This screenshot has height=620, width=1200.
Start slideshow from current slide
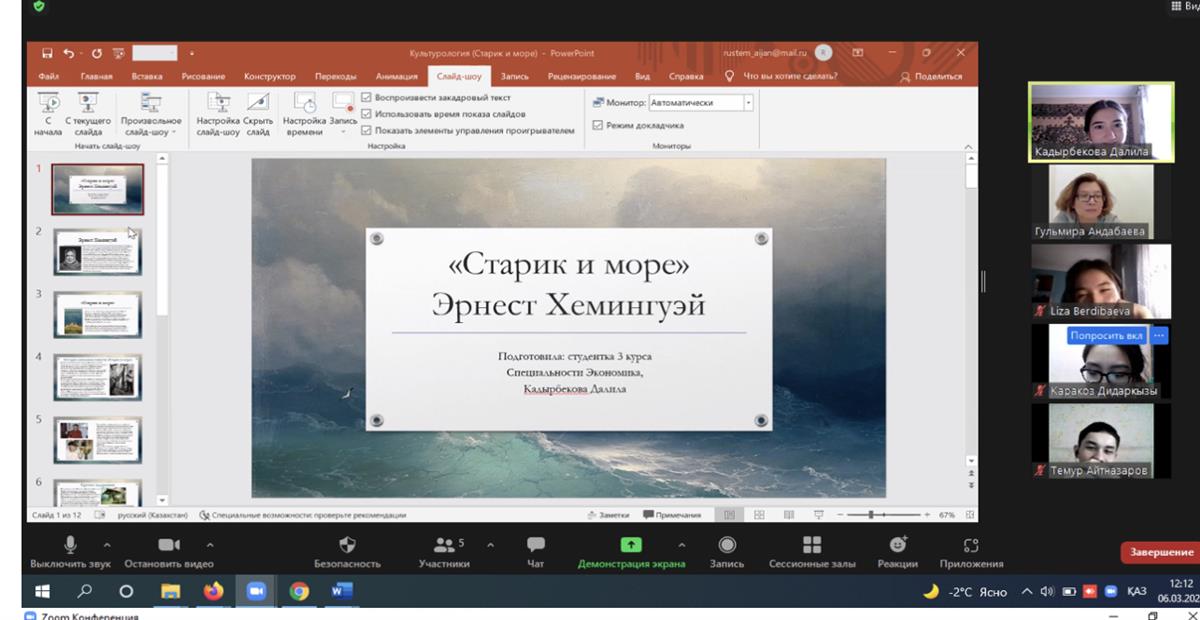click(88, 104)
